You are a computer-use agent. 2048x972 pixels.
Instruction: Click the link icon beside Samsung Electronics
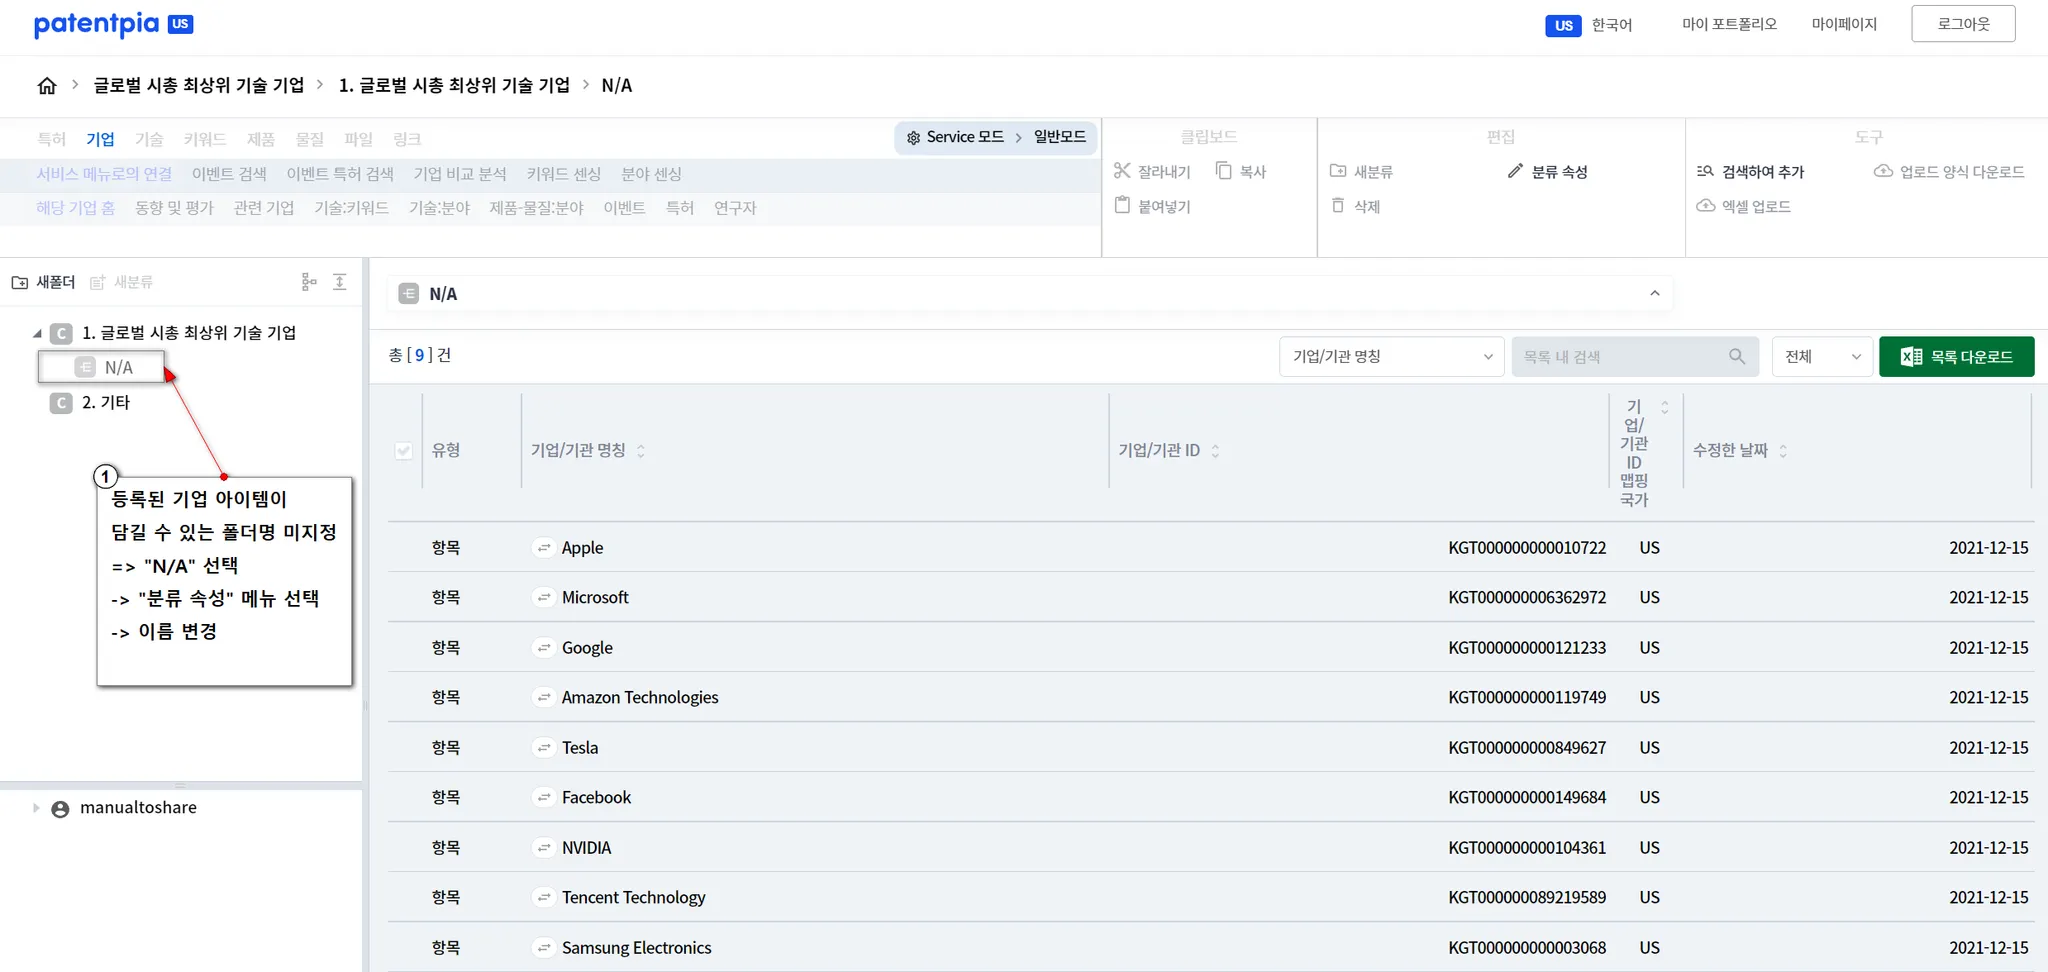point(543,948)
